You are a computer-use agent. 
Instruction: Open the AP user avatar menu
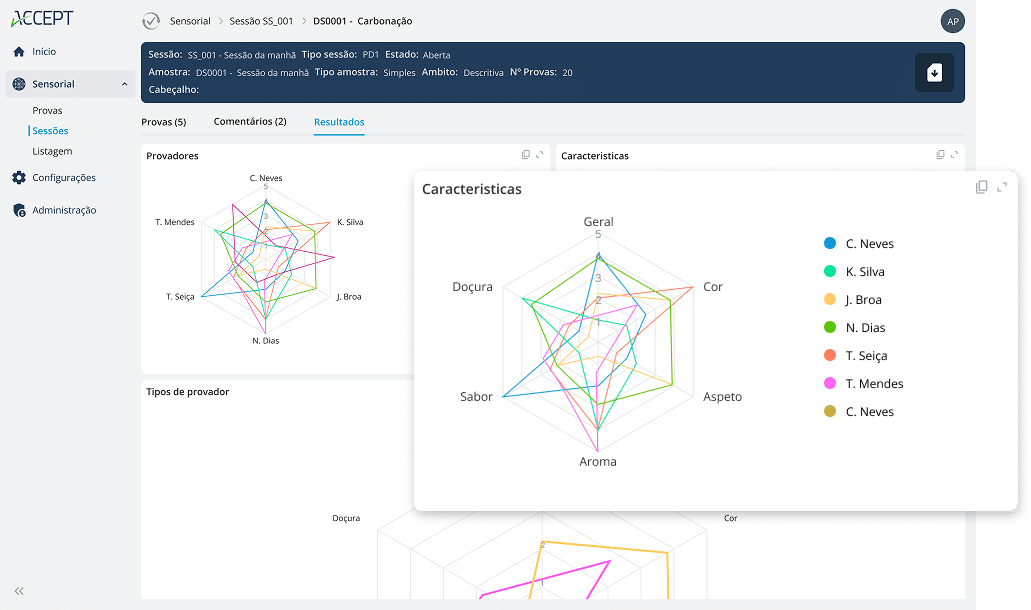point(952,21)
